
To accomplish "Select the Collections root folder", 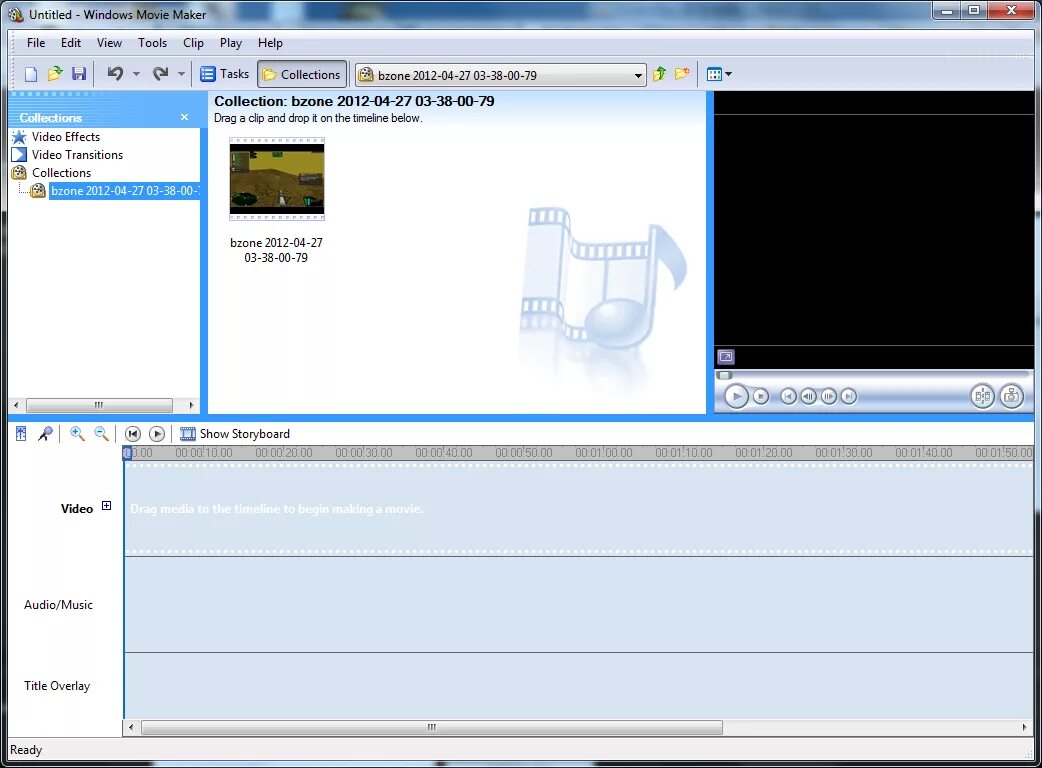I will pos(52,173).
